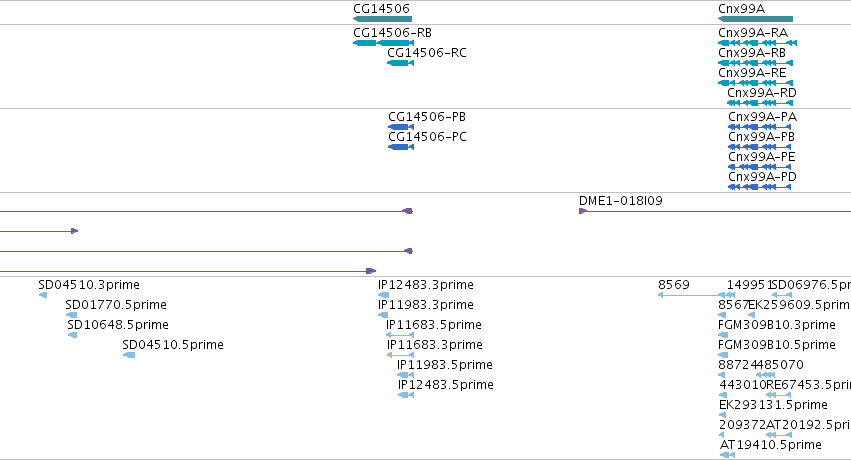Select protein label Cnx99A-PE
Image resolution: width=851 pixels, height=460 pixels.
pos(761,157)
